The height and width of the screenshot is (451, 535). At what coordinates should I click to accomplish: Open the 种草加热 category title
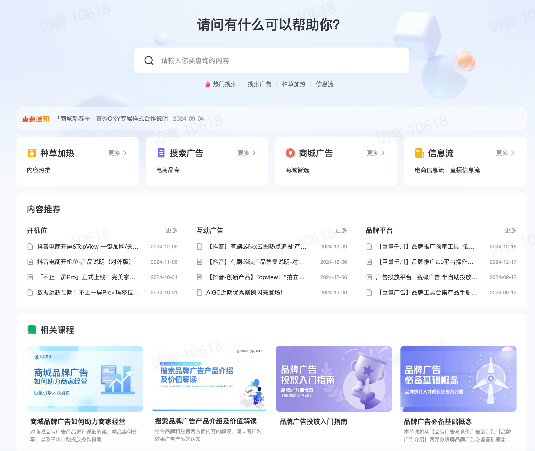[x=57, y=153]
